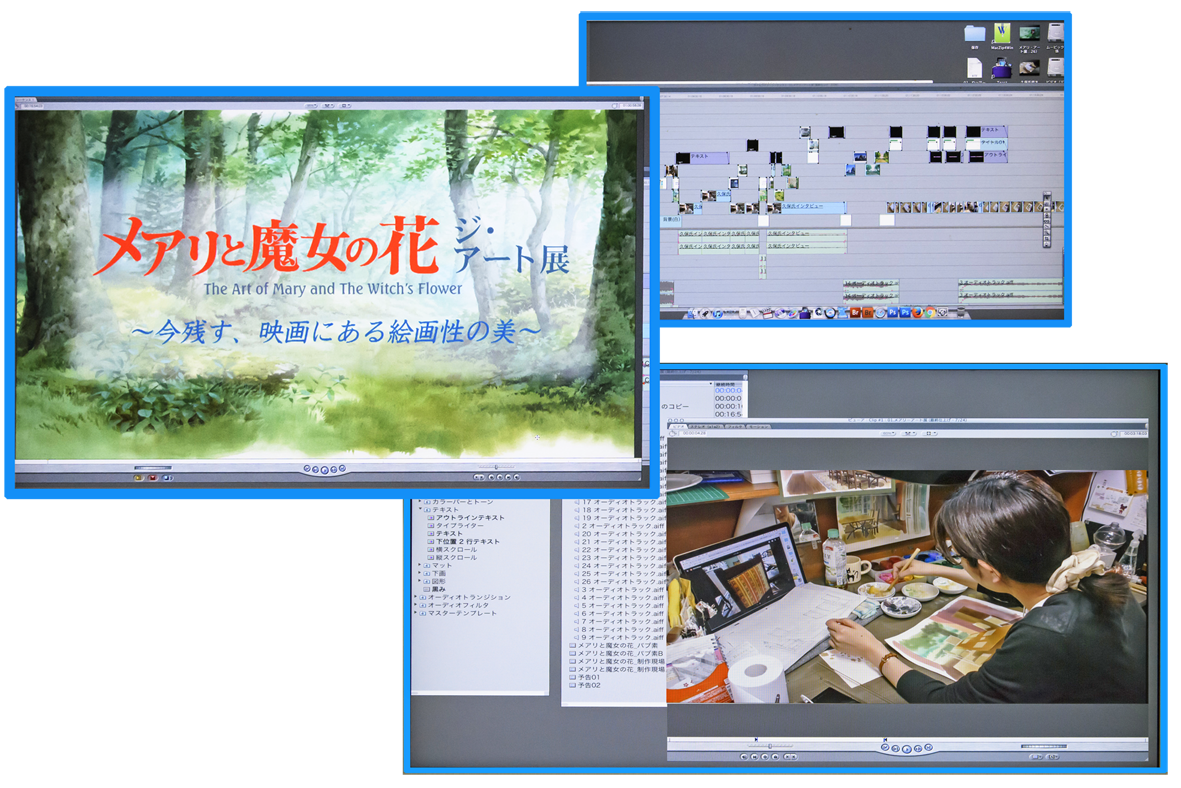The height and width of the screenshot is (788, 1181).
Task: Go to next edit in Viewer transport
Action: [929, 747]
